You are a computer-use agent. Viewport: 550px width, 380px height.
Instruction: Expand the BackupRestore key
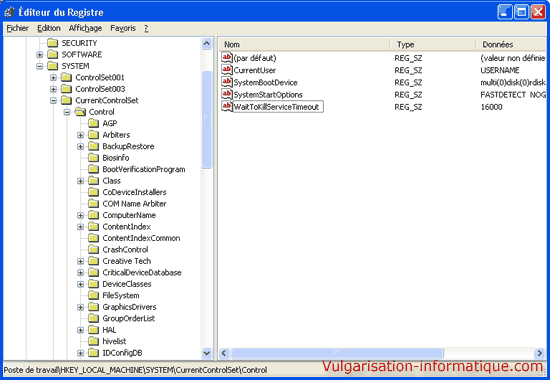click(81, 147)
